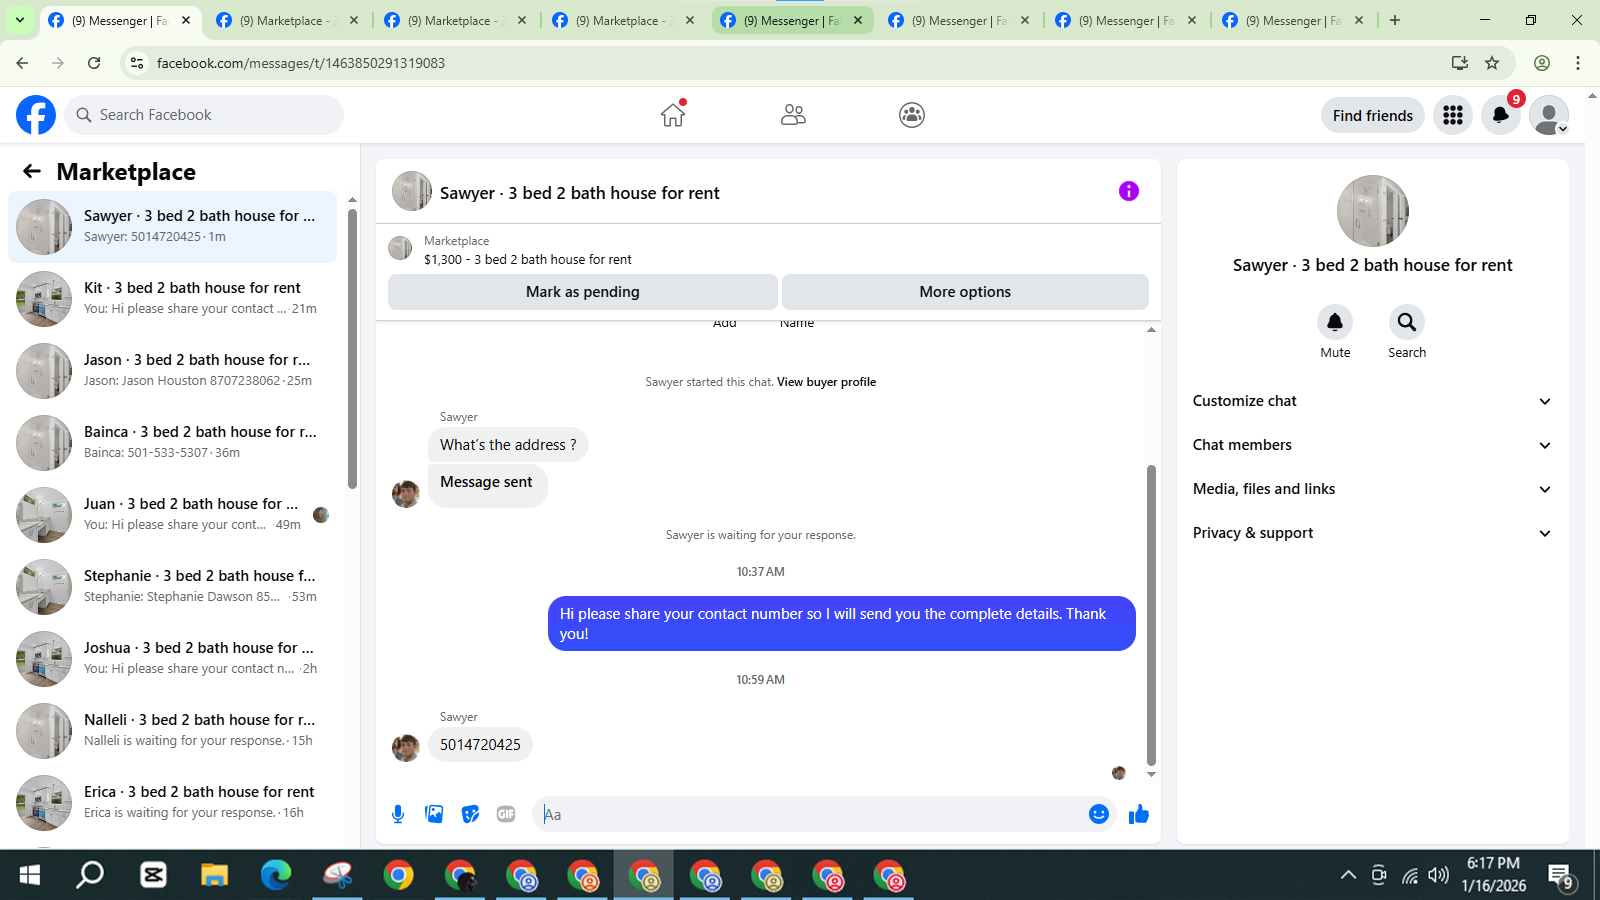This screenshot has width=1600, height=900.
Task: Open File Explorer from taskbar
Action: pos(214,876)
